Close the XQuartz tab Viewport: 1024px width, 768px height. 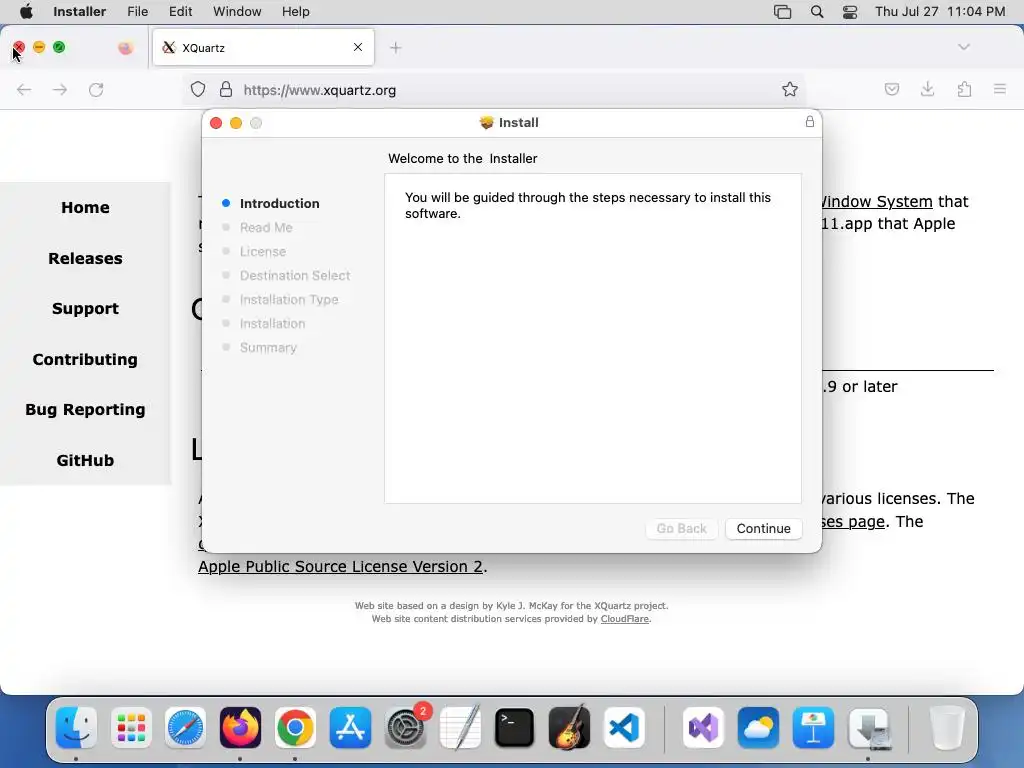pyautogui.click(x=357, y=47)
